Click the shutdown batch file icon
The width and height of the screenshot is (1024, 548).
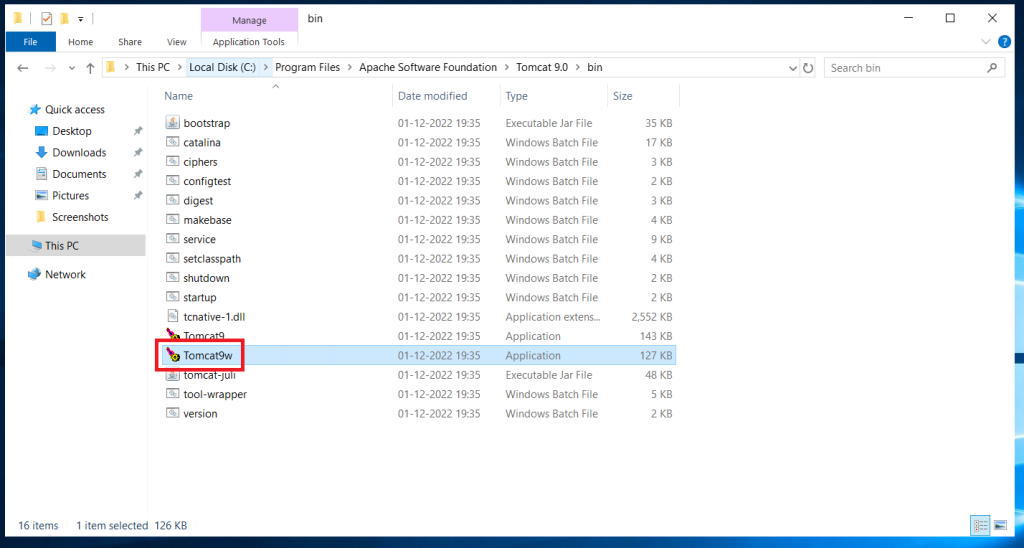172,278
